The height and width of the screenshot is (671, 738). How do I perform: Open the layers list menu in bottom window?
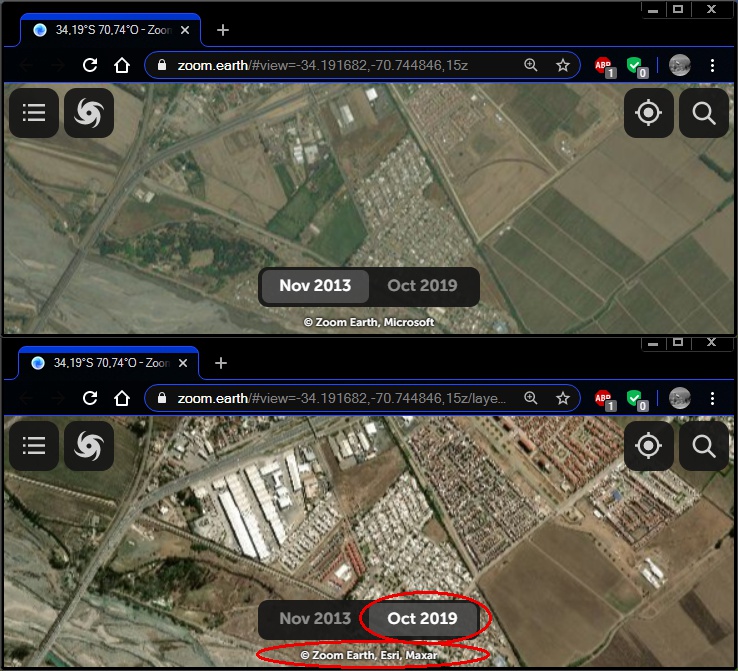coord(34,446)
